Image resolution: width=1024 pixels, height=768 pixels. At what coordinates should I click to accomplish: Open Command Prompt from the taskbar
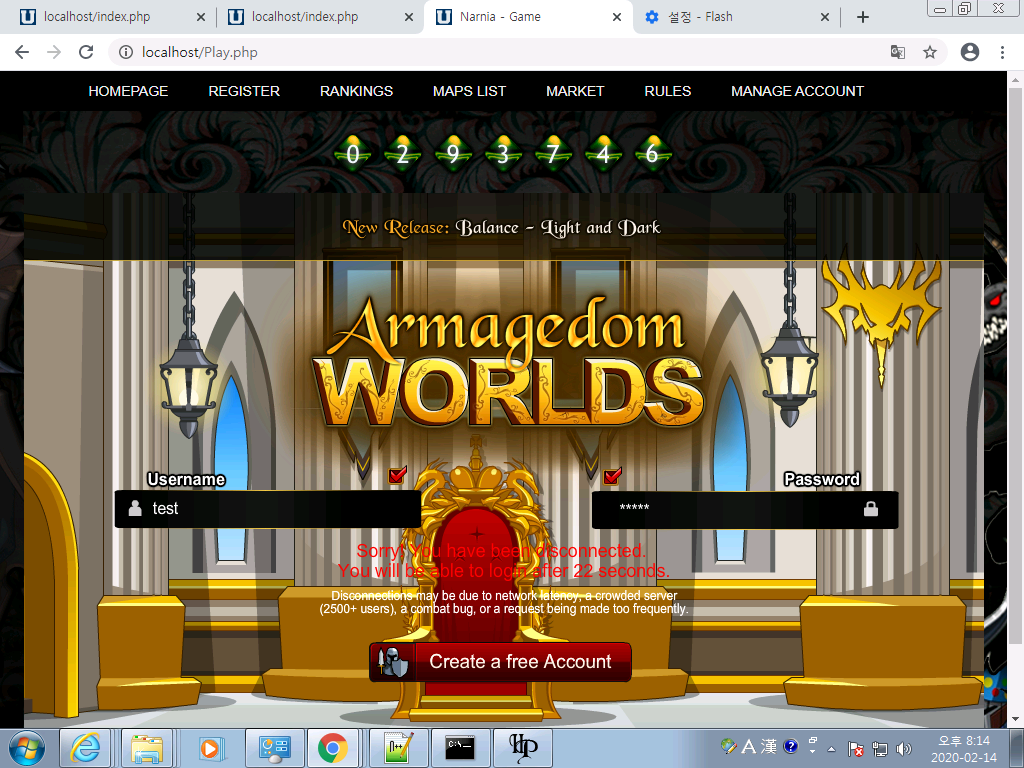pyautogui.click(x=460, y=748)
